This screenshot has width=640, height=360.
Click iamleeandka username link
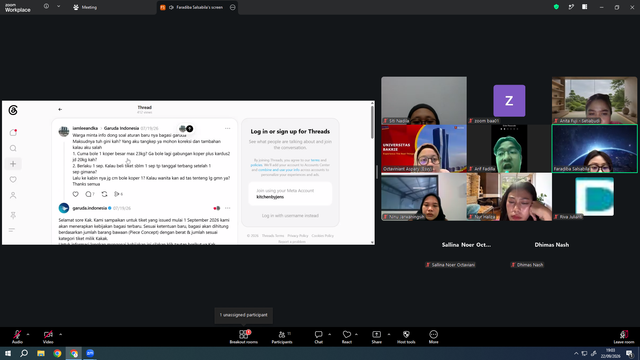85,128
